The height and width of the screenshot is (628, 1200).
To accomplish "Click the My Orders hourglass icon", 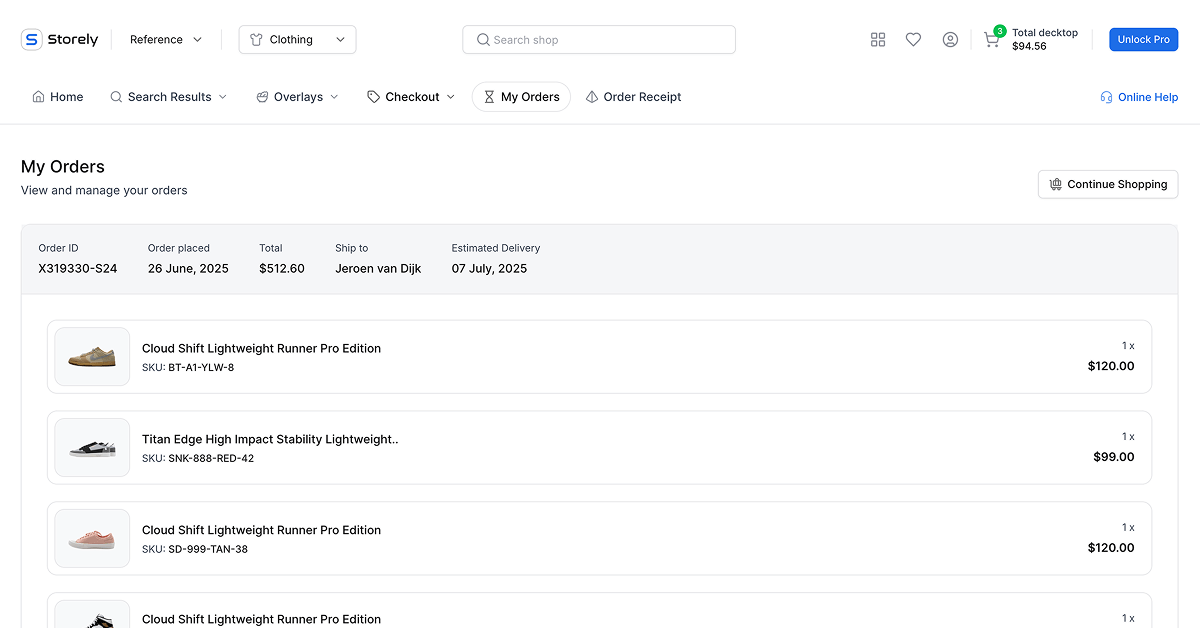I will click(x=489, y=97).
